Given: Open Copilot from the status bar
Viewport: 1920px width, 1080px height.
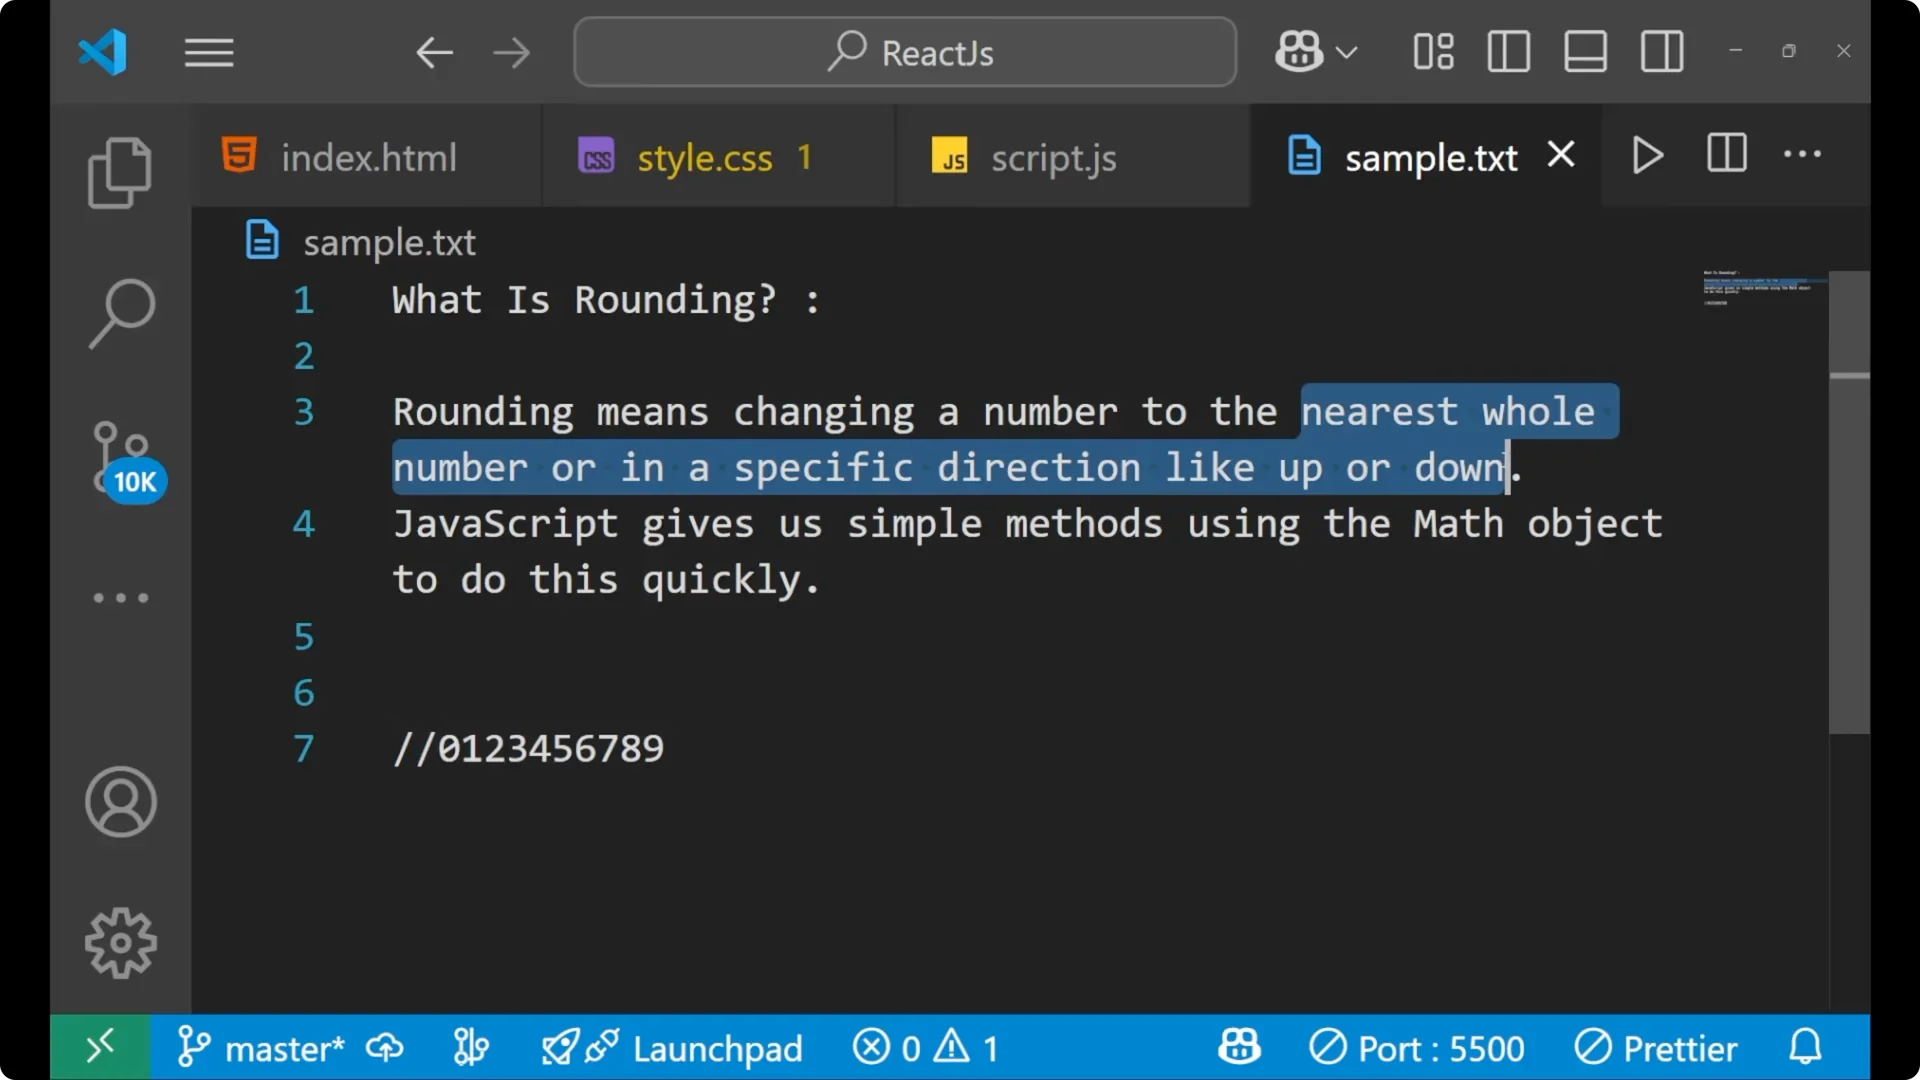Looking at the screenshot, I should coord(1238,1047).
